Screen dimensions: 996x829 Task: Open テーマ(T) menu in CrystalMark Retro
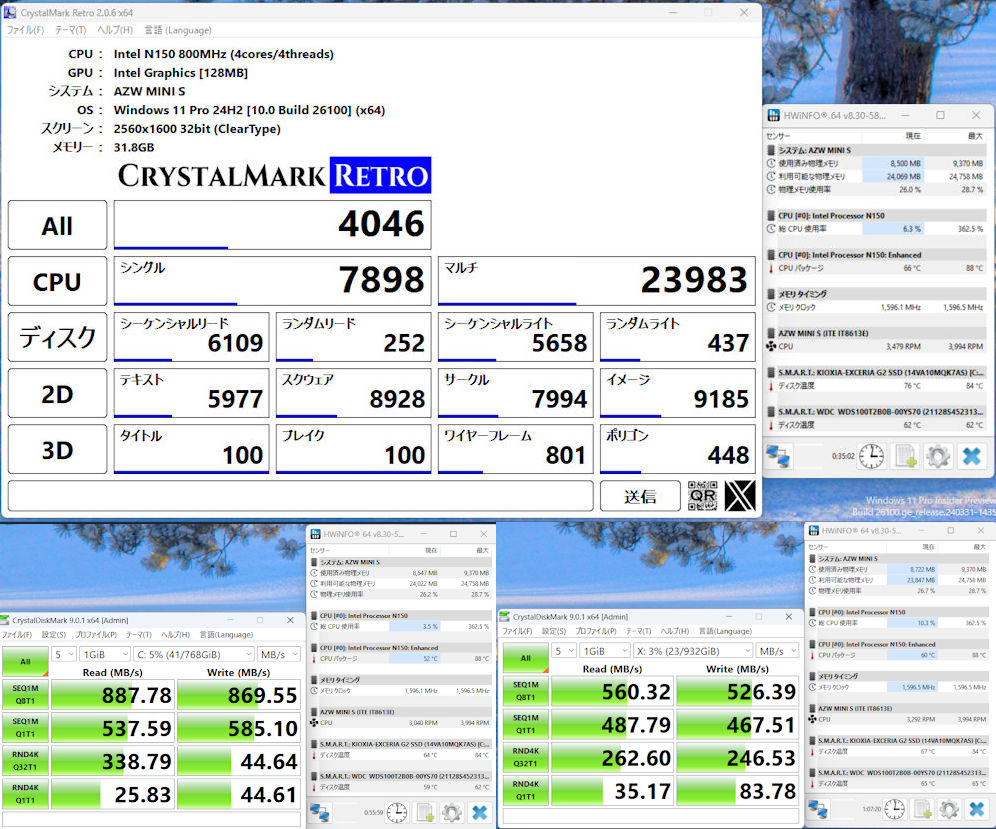point(71,30)
